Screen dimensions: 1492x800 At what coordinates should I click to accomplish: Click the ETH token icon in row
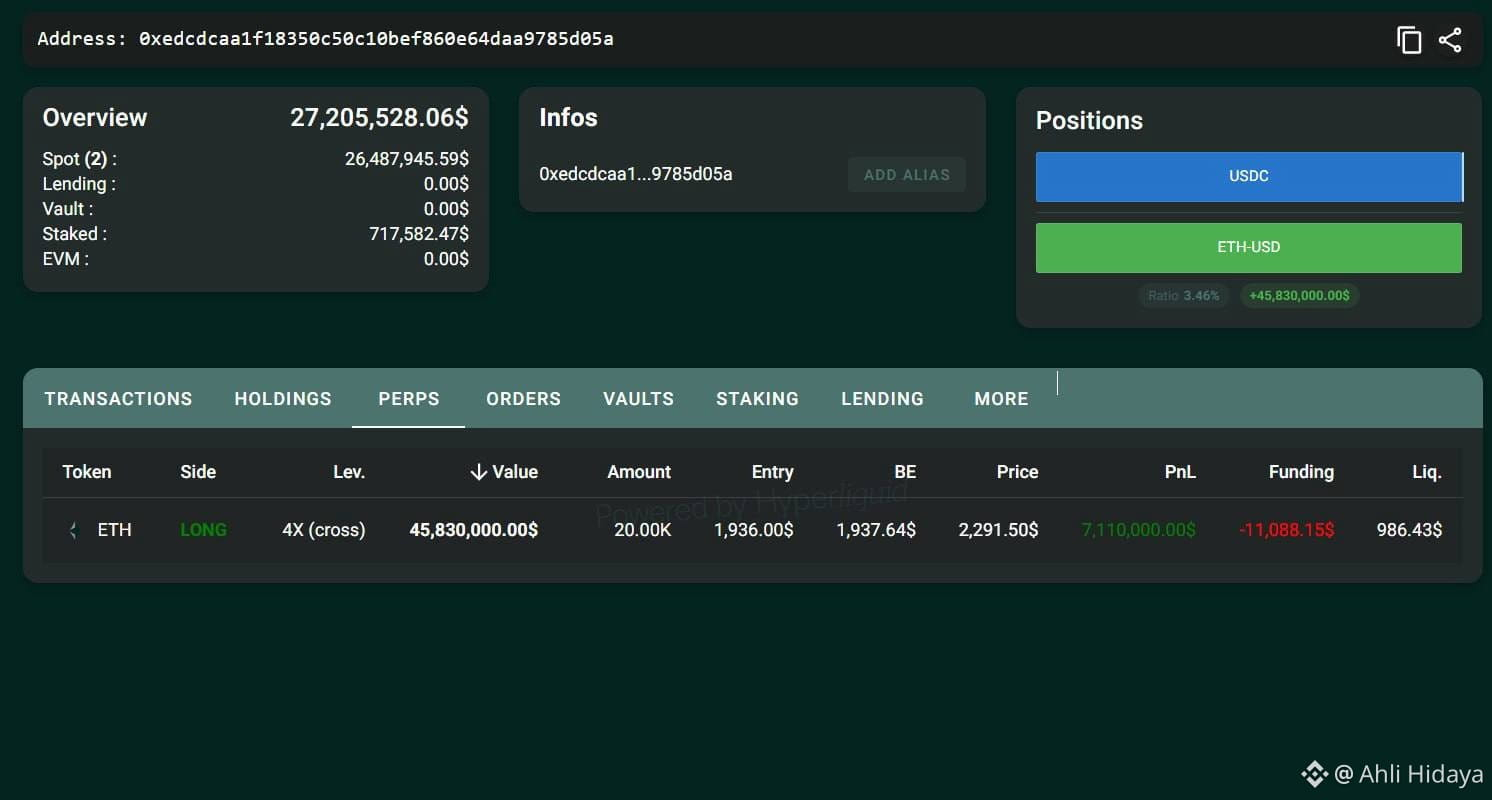[73, 530]
